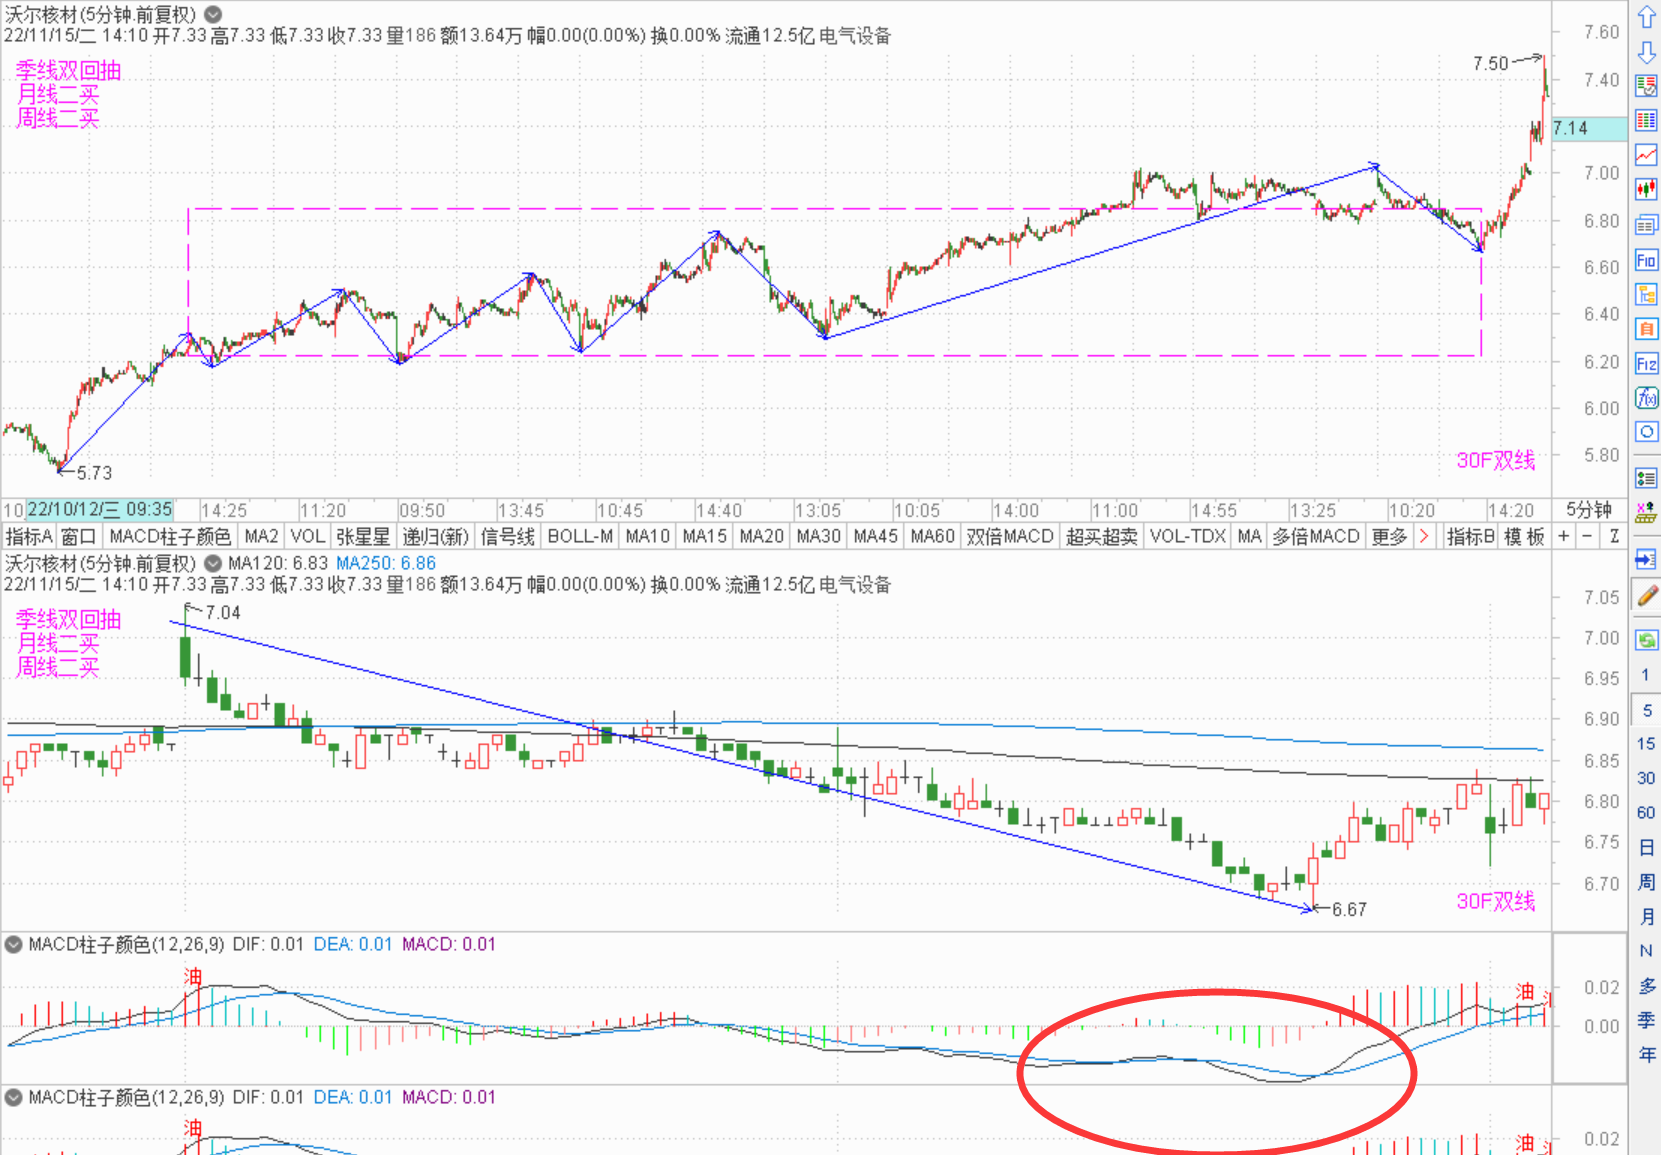
Task: Select the MACD柱子颜色 indicator tab
Action: click(x=170, y=536)
